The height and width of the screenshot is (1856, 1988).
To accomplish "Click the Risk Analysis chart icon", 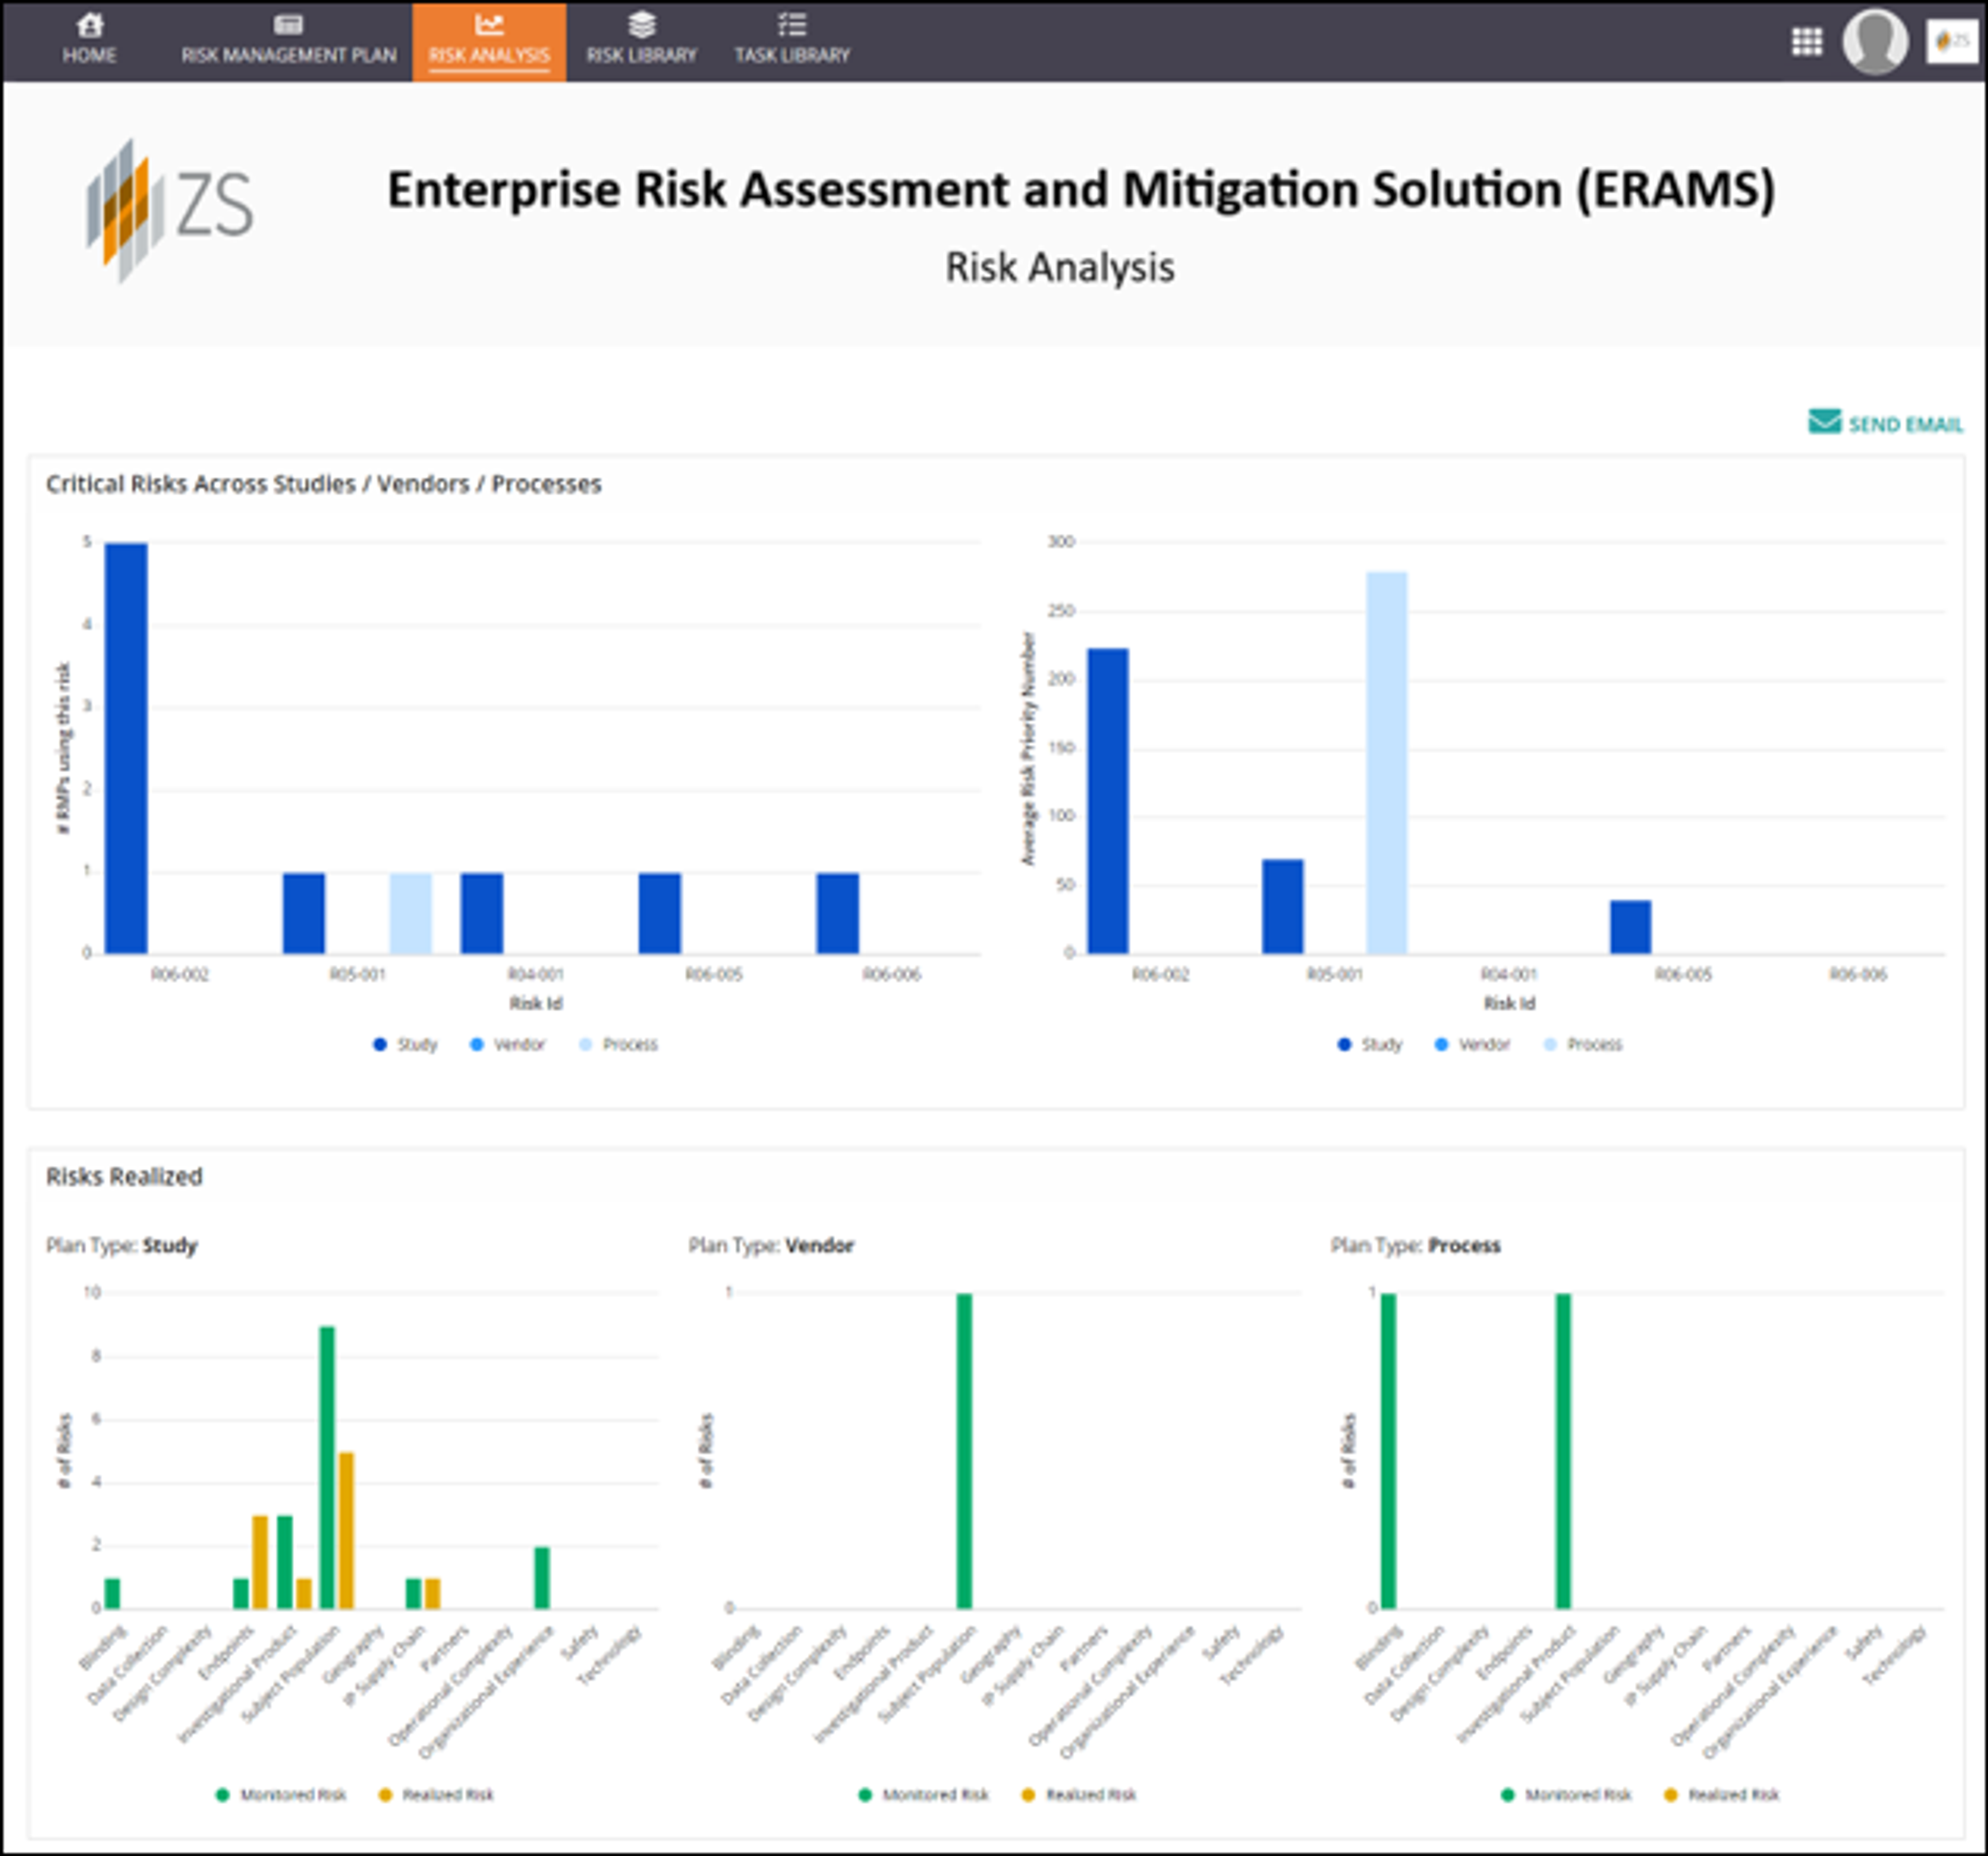I will coord(489,24).
